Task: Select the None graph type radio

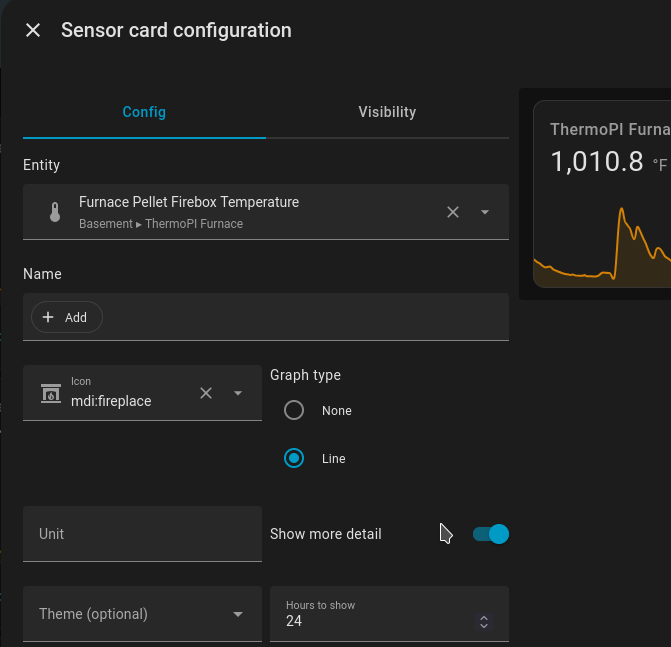Action: [294, 410]
